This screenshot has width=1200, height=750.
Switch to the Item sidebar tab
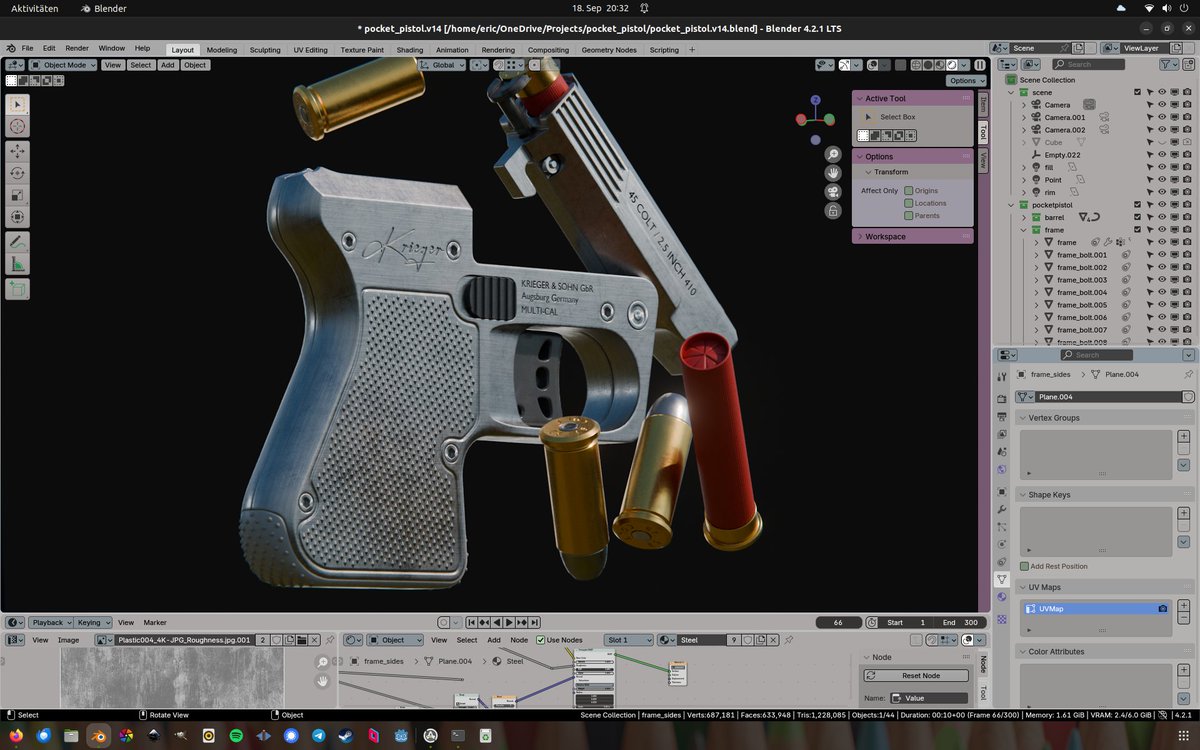[982, 104]
